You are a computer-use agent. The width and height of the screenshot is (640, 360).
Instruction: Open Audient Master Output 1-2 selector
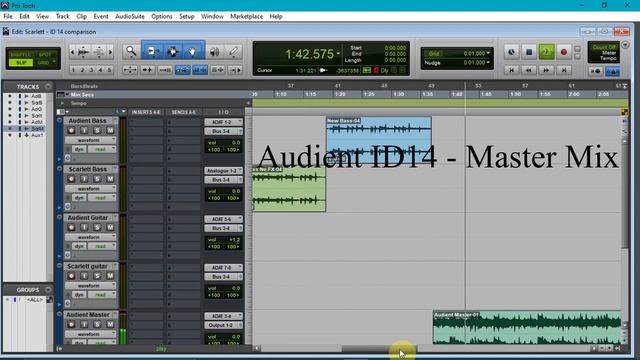223,325
